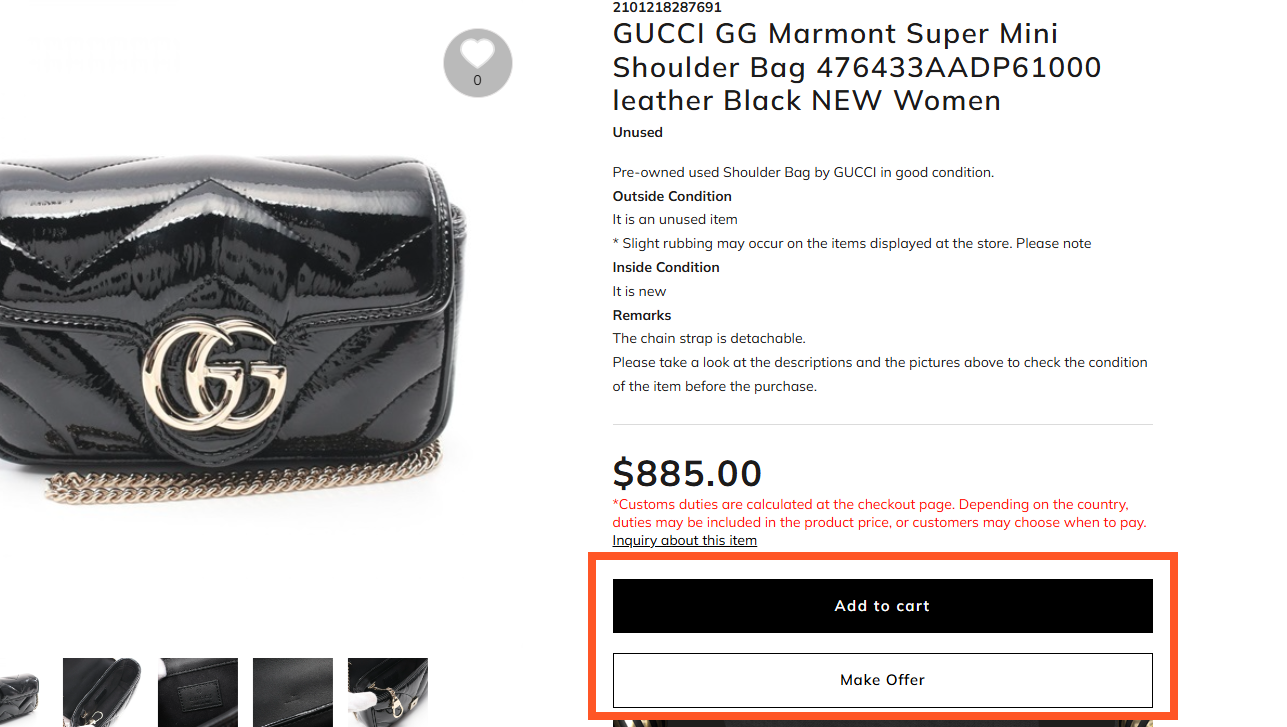Screen dimensions: 1287x727
Task: Select the leftmost bag thumbnail
Action: pyautogui.click(x=18, y=692)
